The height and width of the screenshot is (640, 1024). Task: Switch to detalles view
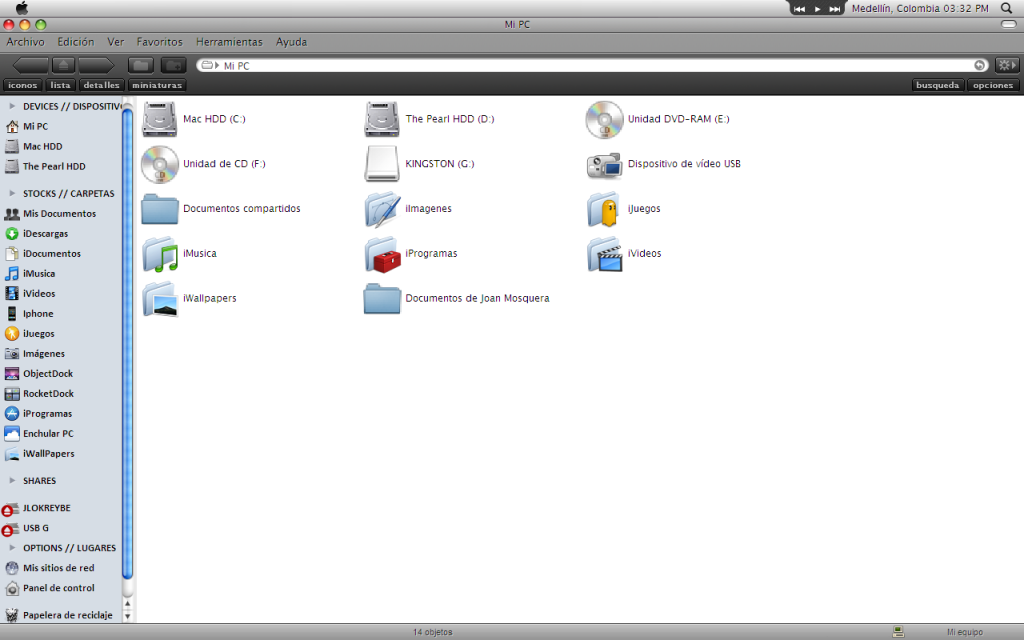click(101, 86)
